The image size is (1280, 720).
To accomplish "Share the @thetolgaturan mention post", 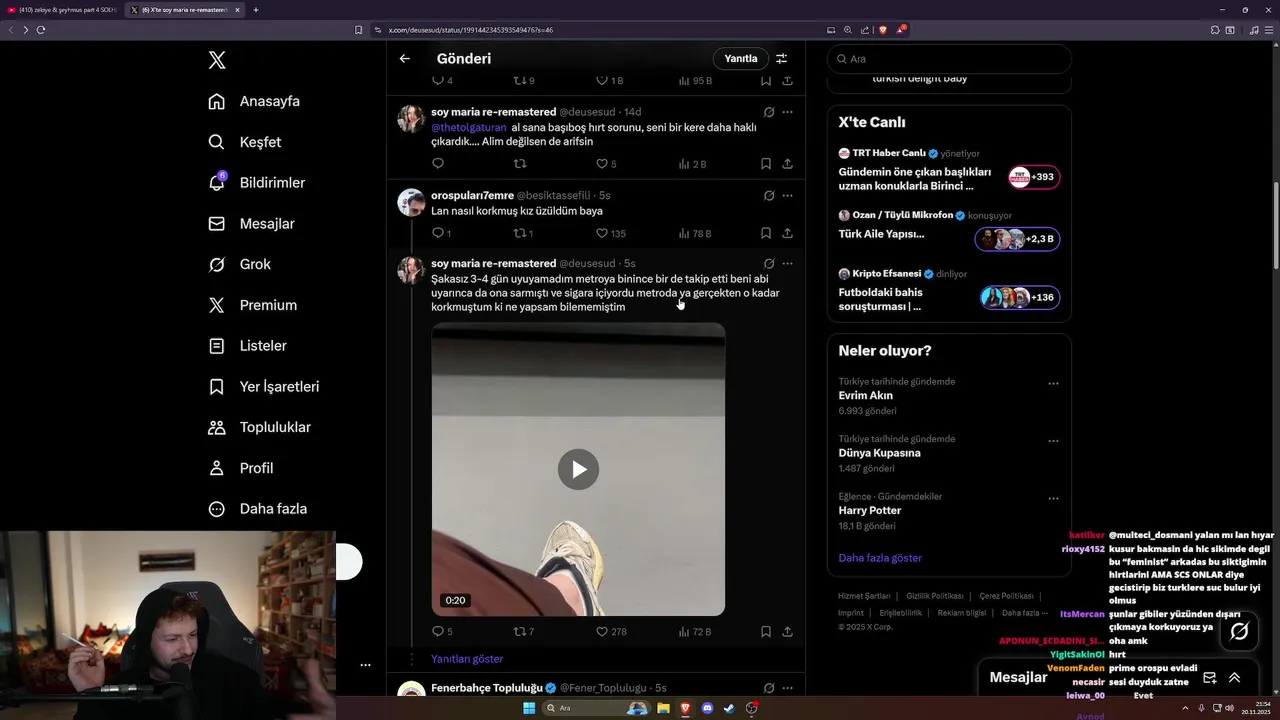I will tap(788, 164).
